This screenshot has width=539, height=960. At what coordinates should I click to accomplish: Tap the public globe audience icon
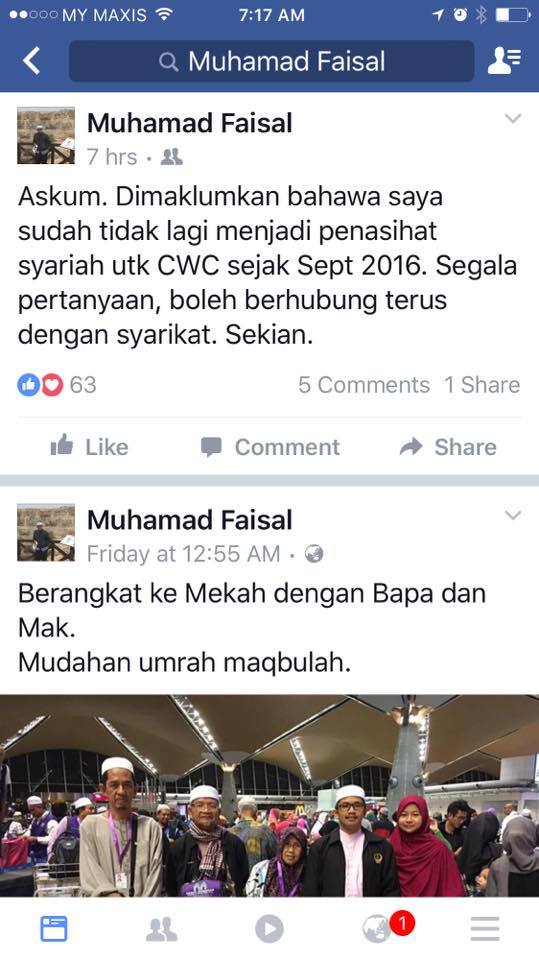click(x=314, y=554)
